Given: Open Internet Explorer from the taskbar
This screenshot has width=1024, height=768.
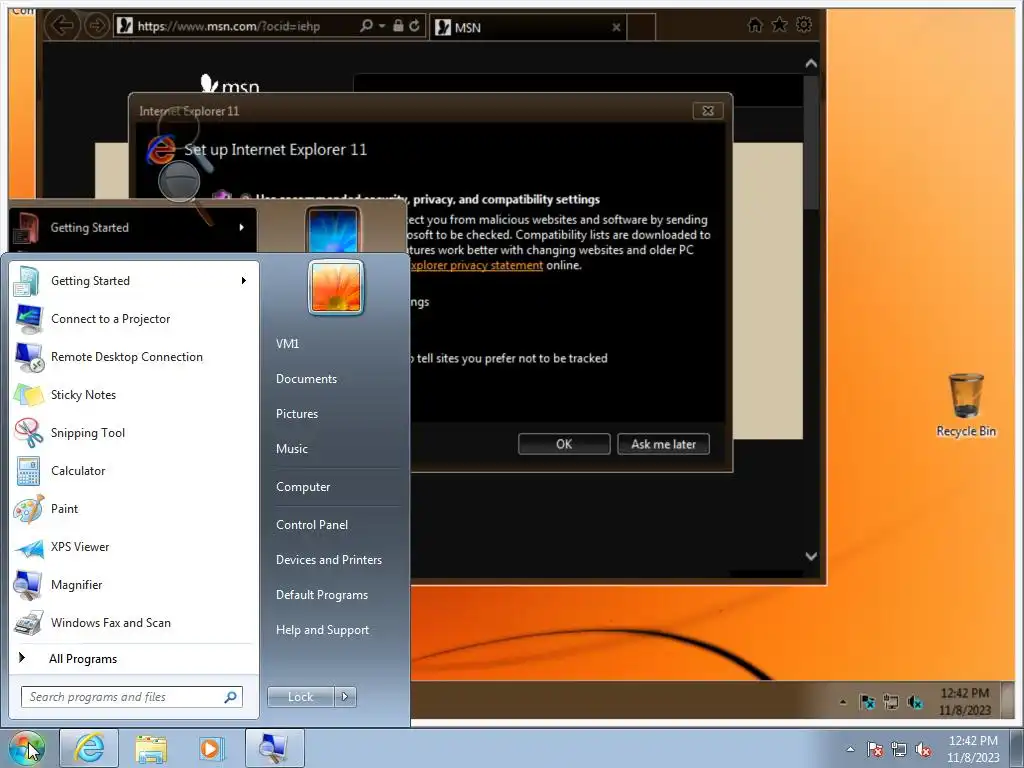Looking at the screenshot, I should pyautogui.click(x=89, y=748).
